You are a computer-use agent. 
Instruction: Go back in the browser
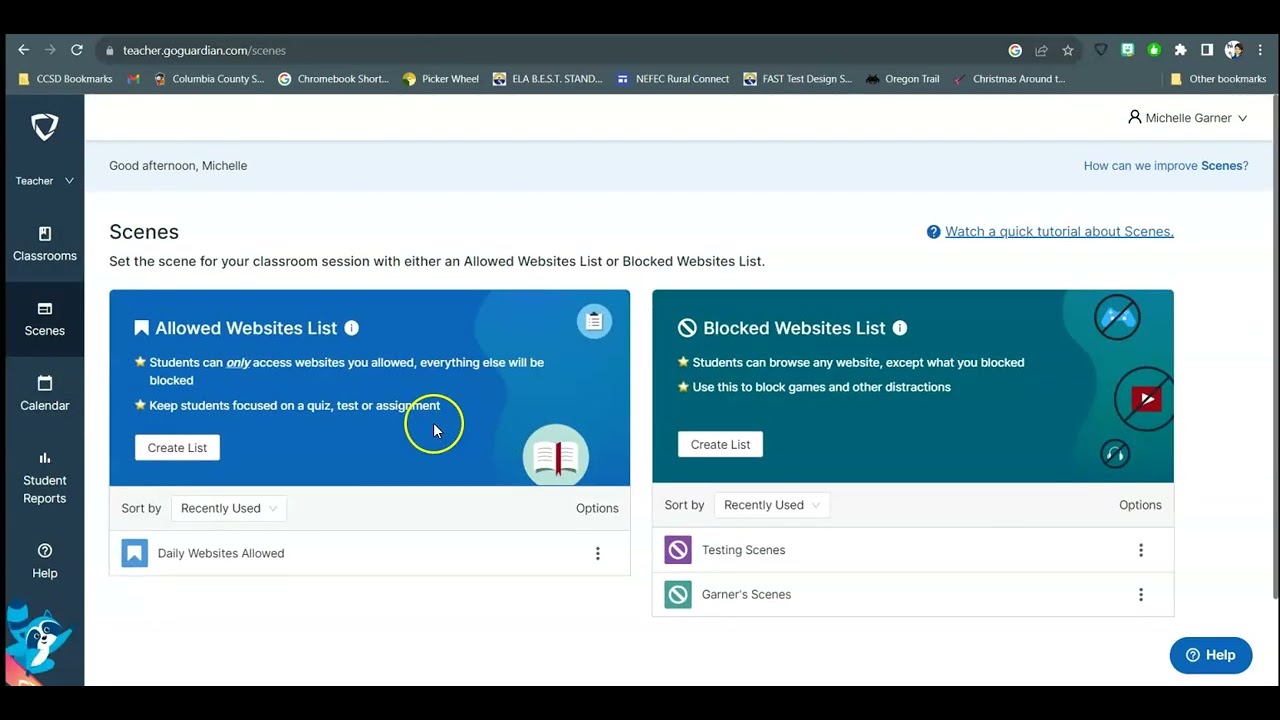(x=24, y=50)
